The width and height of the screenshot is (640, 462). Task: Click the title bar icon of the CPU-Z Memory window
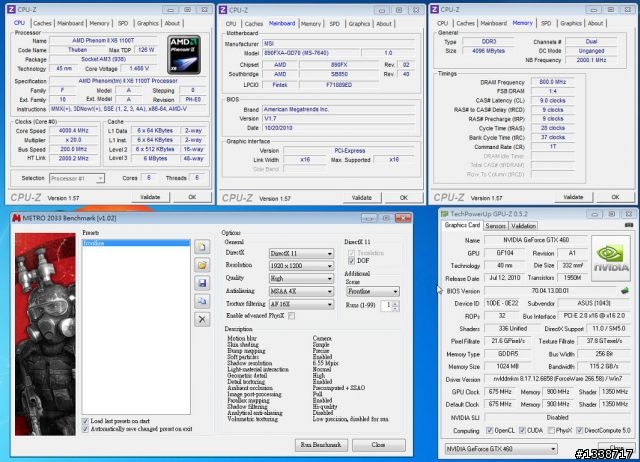pos(435,9)
